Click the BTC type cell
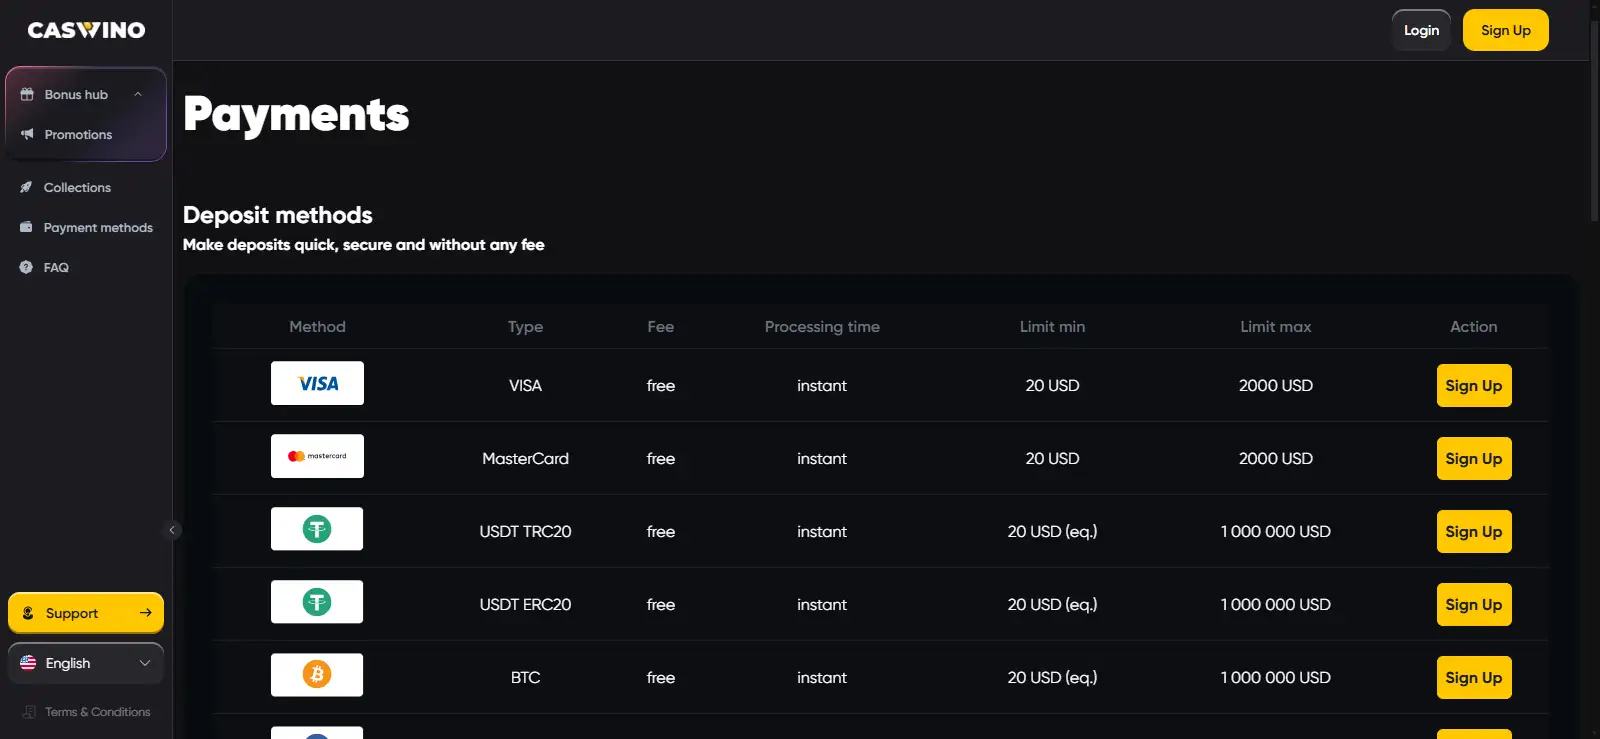This screenshot has height=739, width=1600. pyautogui.click(x=525, y=678)
